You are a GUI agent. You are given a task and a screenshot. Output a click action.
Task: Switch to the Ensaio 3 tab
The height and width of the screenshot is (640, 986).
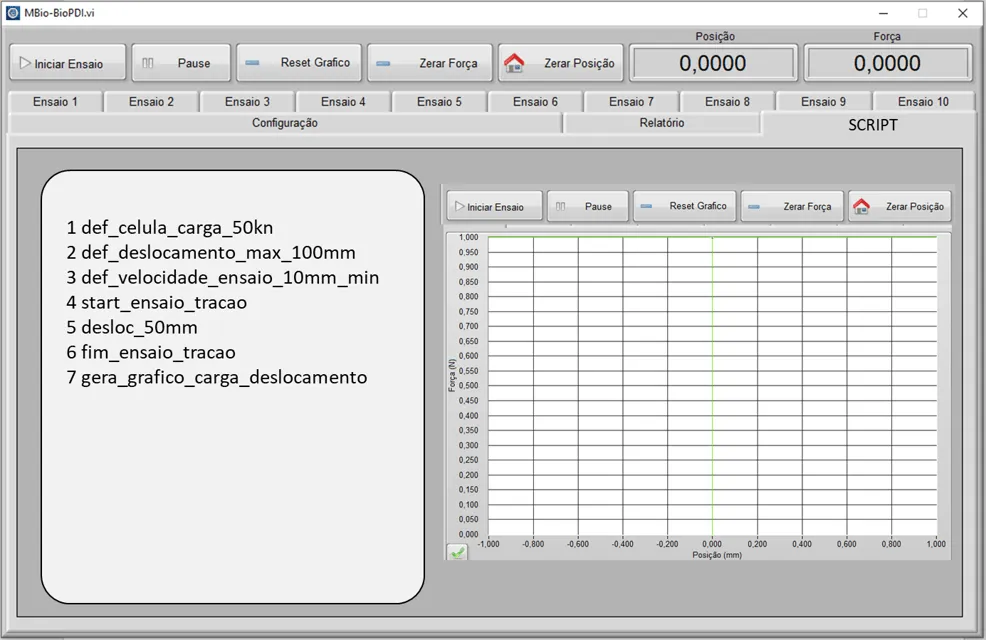click(x=247, y=101)
